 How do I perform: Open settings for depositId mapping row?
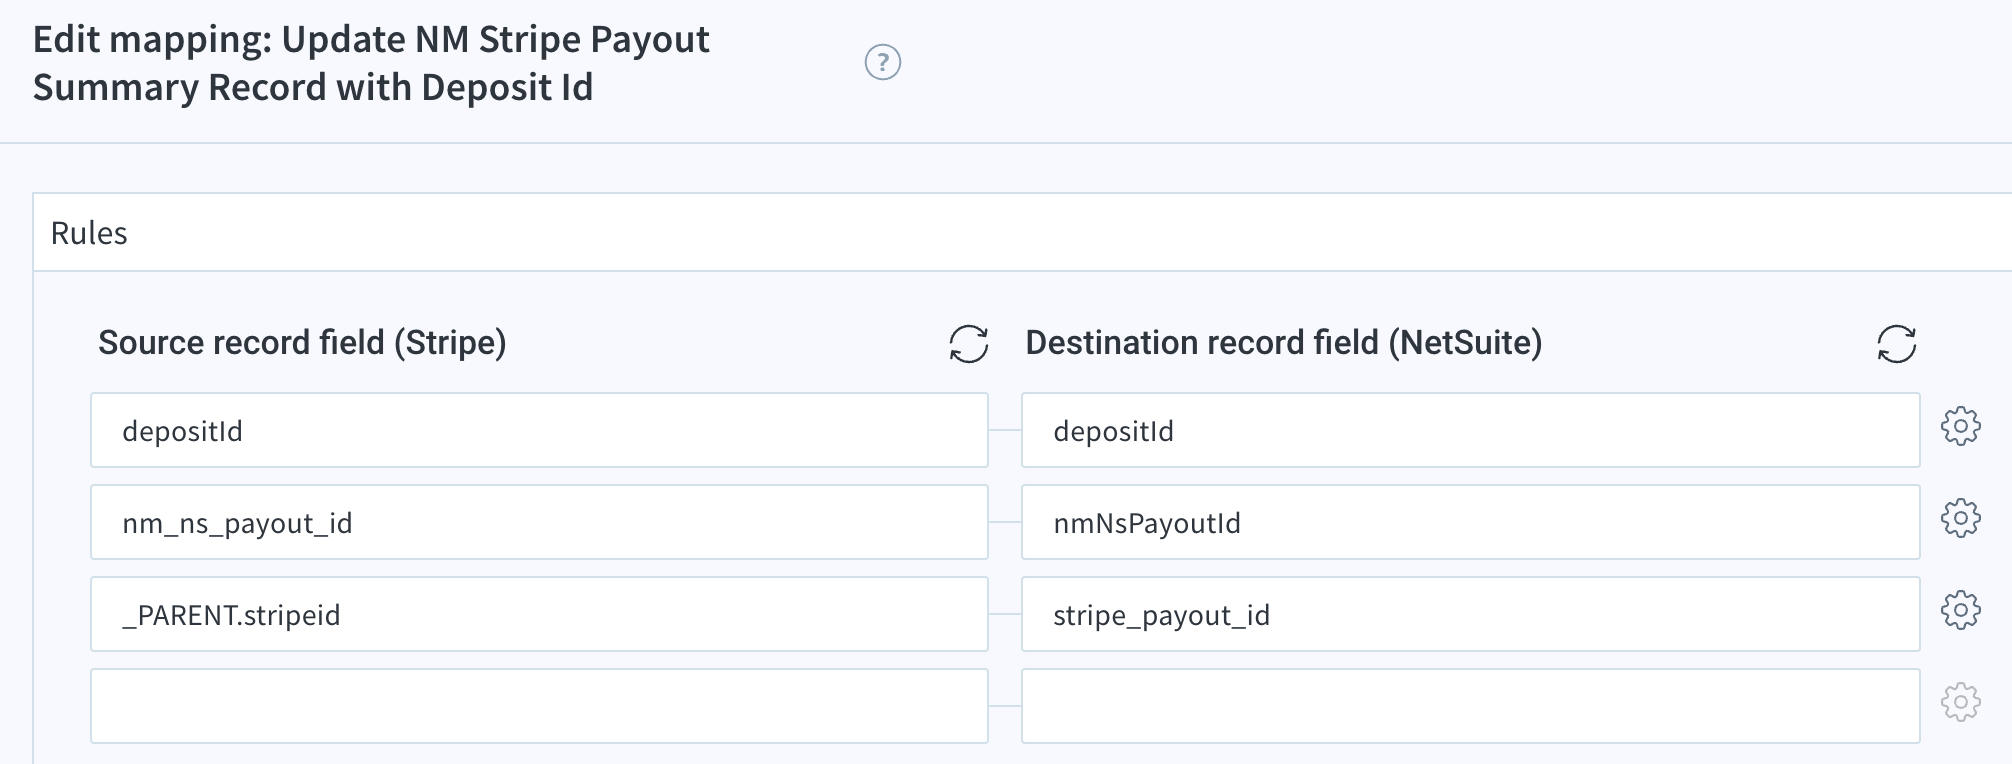[1960, 427]
